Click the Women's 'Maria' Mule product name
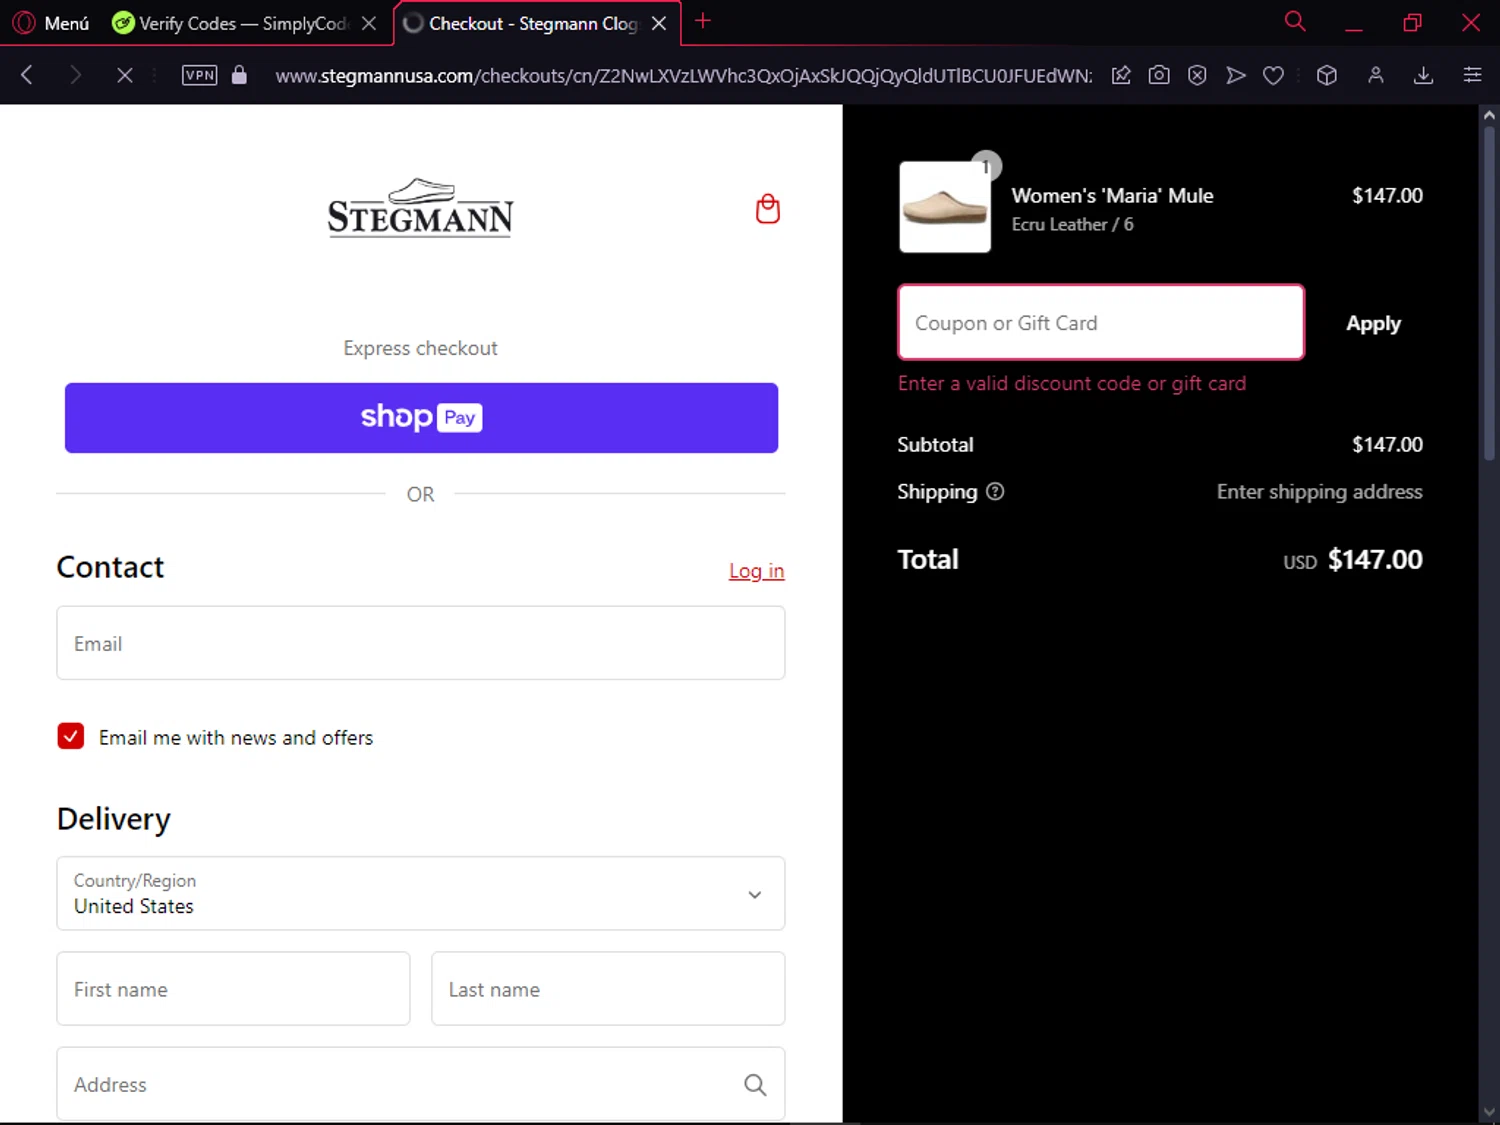The width and height of the screenshot is (1500, 1125). point(1112,195)
